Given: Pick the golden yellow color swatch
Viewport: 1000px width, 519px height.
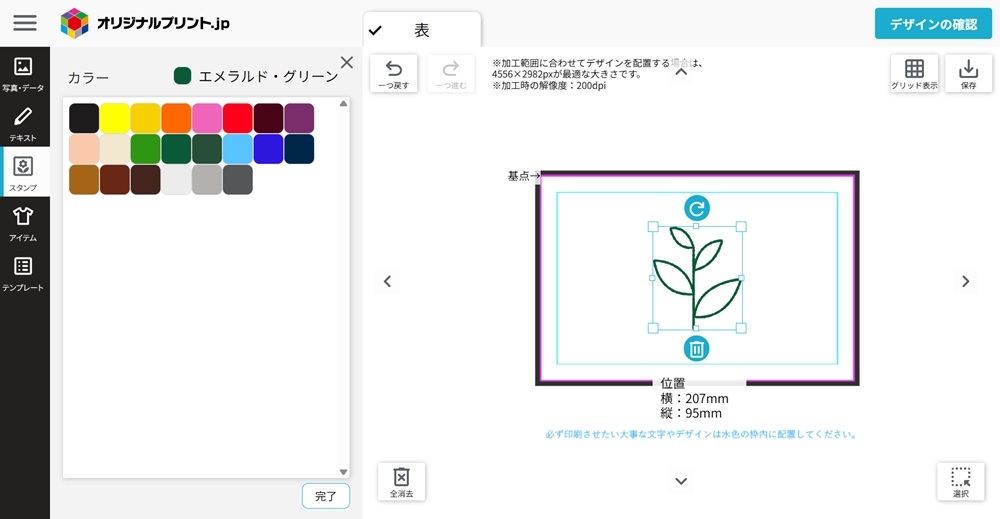Looking at the screenshot, I should point(145,118).
